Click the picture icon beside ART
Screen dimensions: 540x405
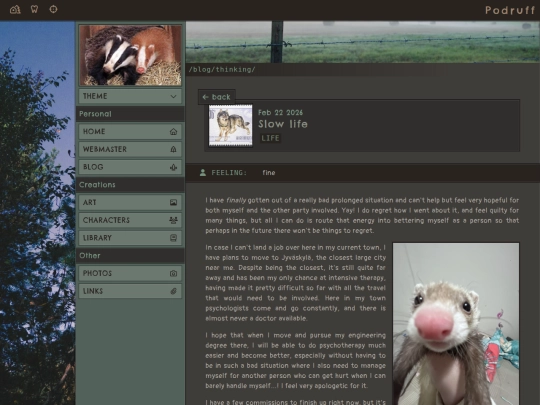pyautogui.click(x=174, y=202)
